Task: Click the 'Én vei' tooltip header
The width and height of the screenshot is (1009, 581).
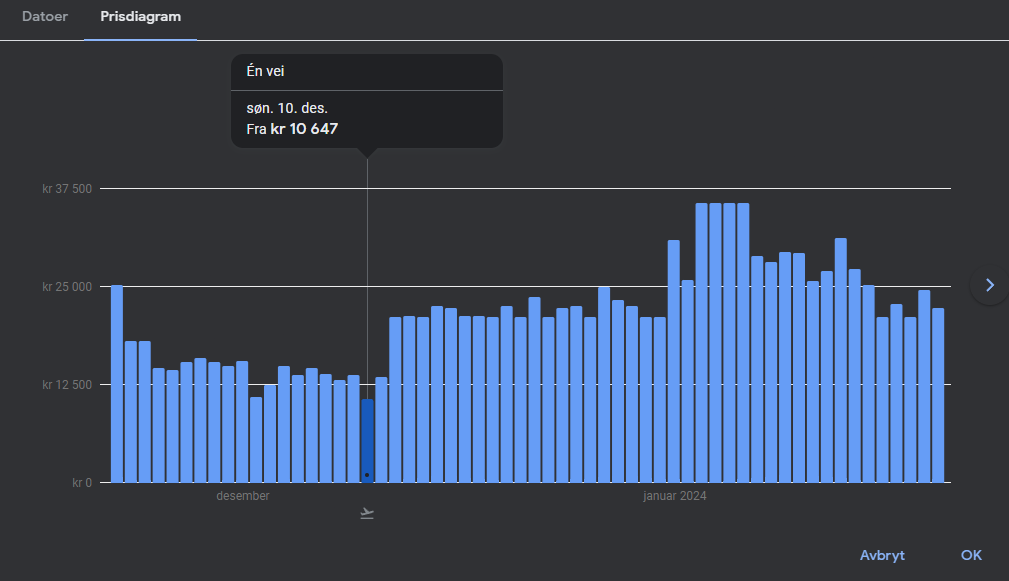Action: click(x=266, y=71)
